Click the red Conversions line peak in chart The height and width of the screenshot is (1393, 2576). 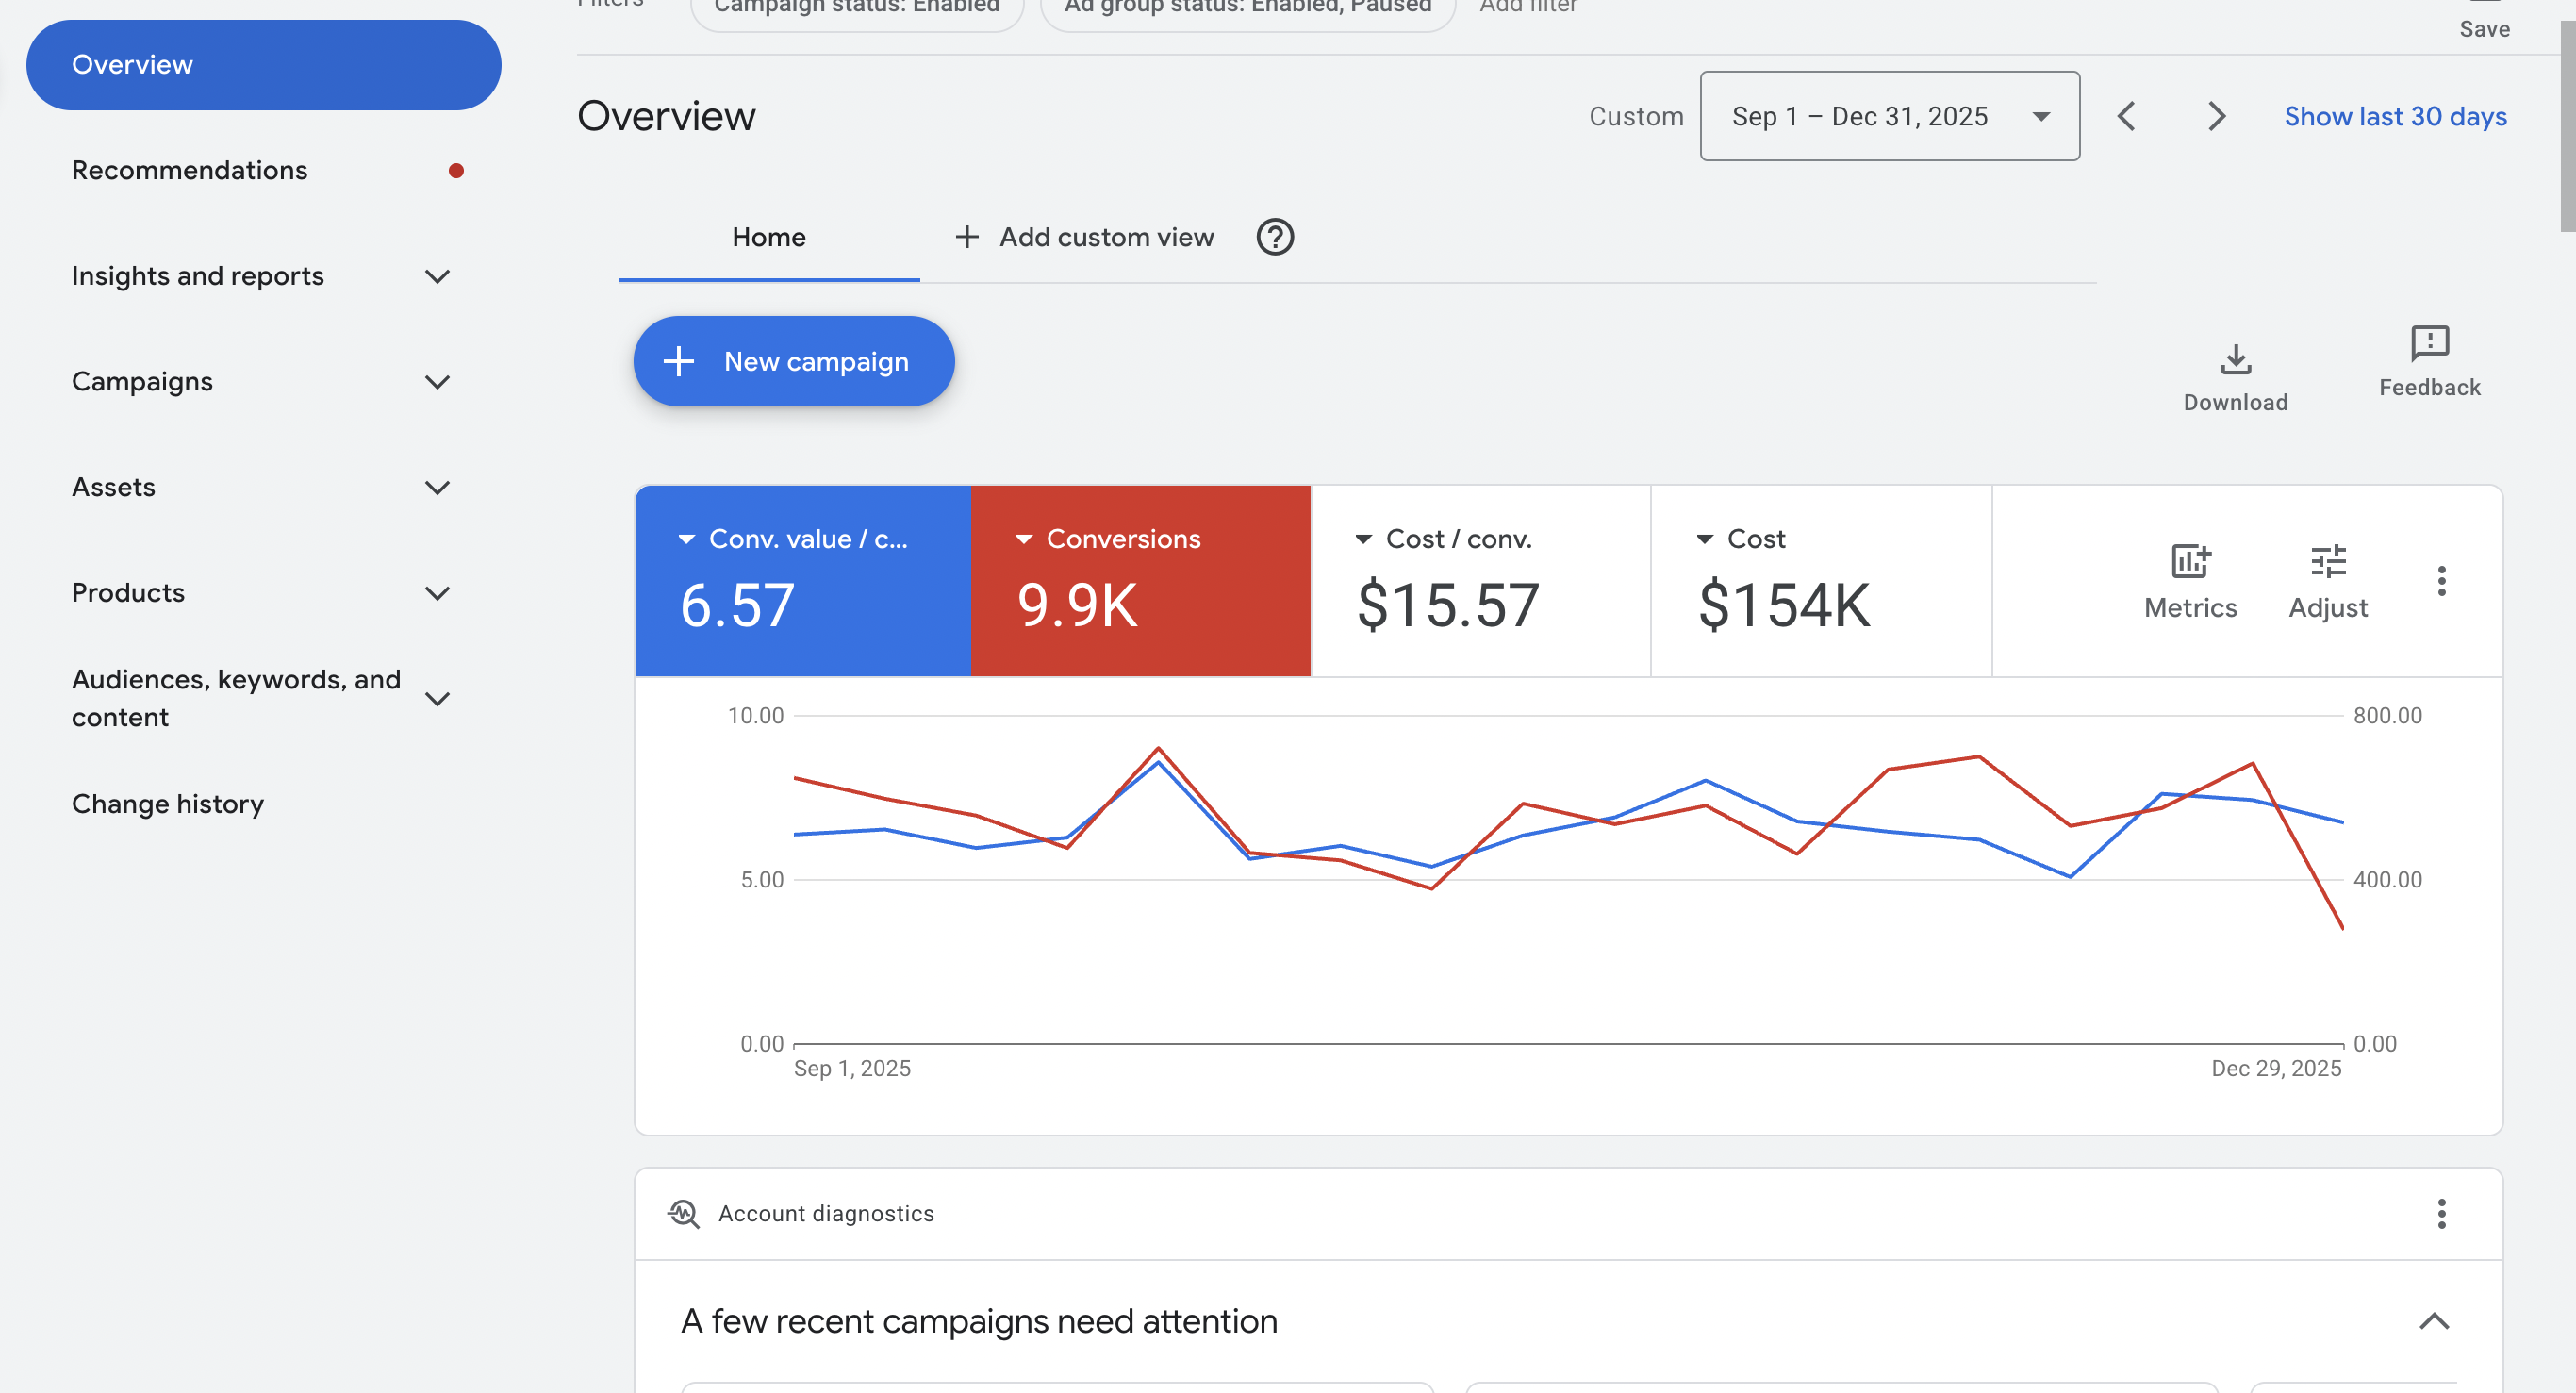pyautogui.click(x=1158, y=748)
